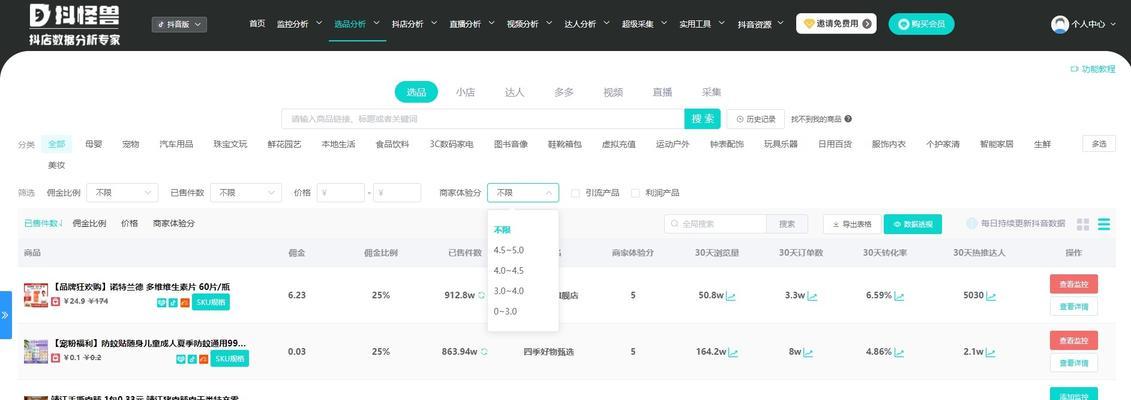Click trend chart icon next to 6.59%
1131x400 pixels.
tap(899, 295)
